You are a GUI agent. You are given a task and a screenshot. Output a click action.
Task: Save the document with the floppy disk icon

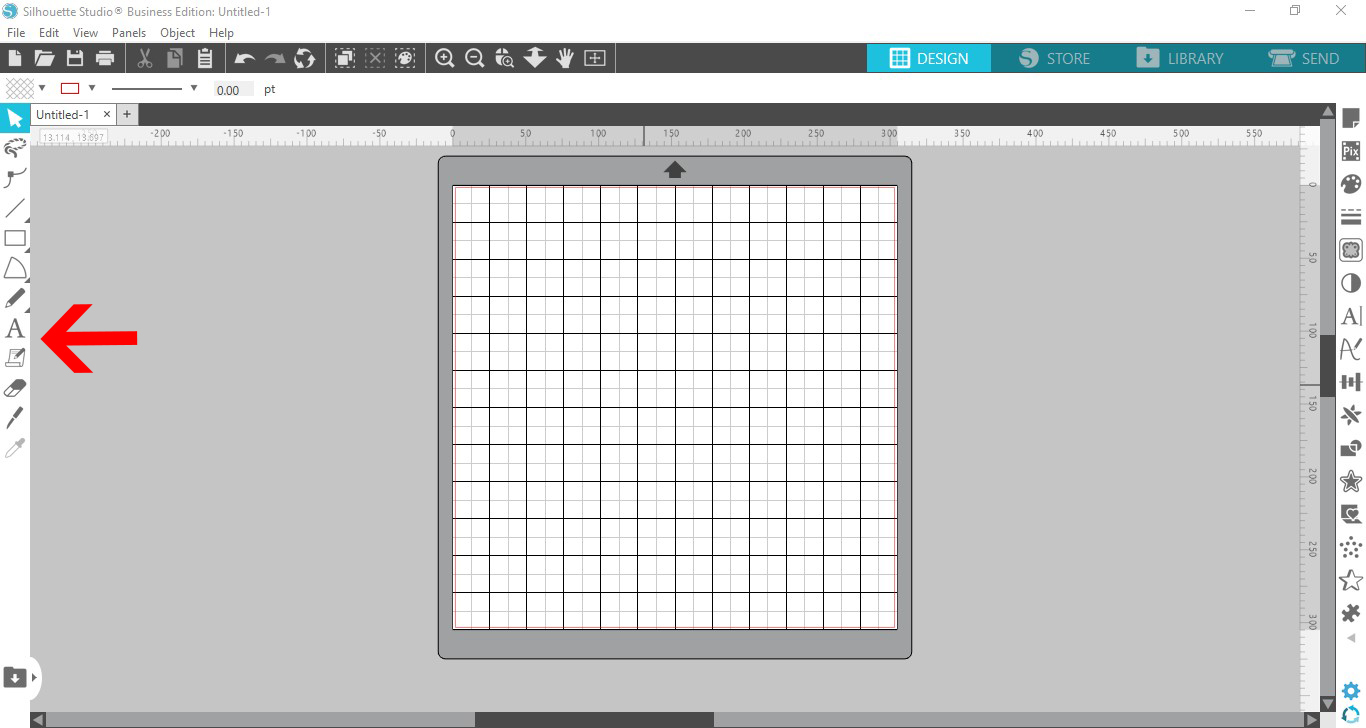74,58
